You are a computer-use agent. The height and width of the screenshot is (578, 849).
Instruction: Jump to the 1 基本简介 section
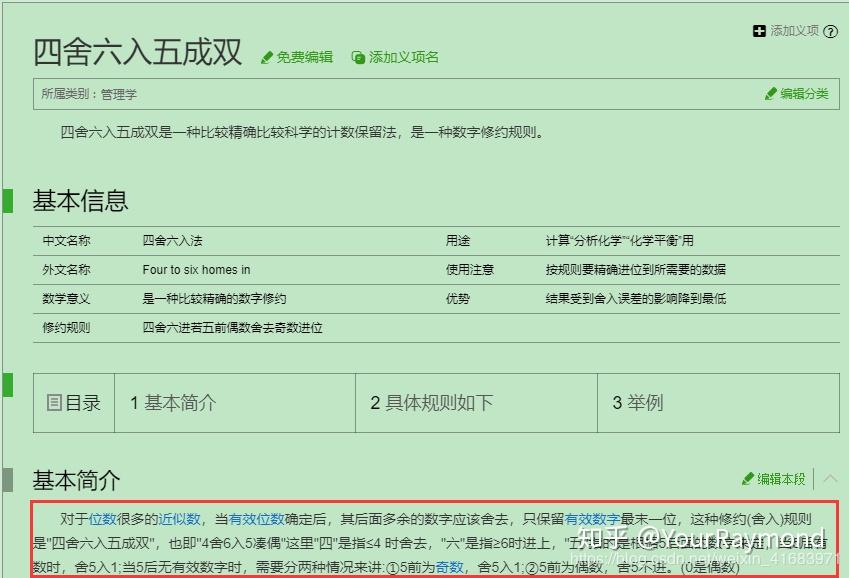tap(173, 402)
